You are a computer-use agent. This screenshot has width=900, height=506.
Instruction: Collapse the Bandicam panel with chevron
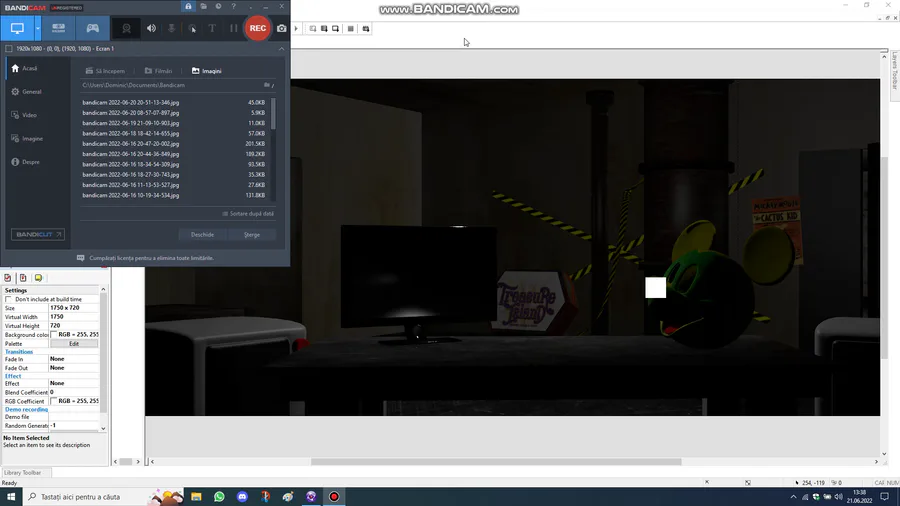click(x=281, y=49)
